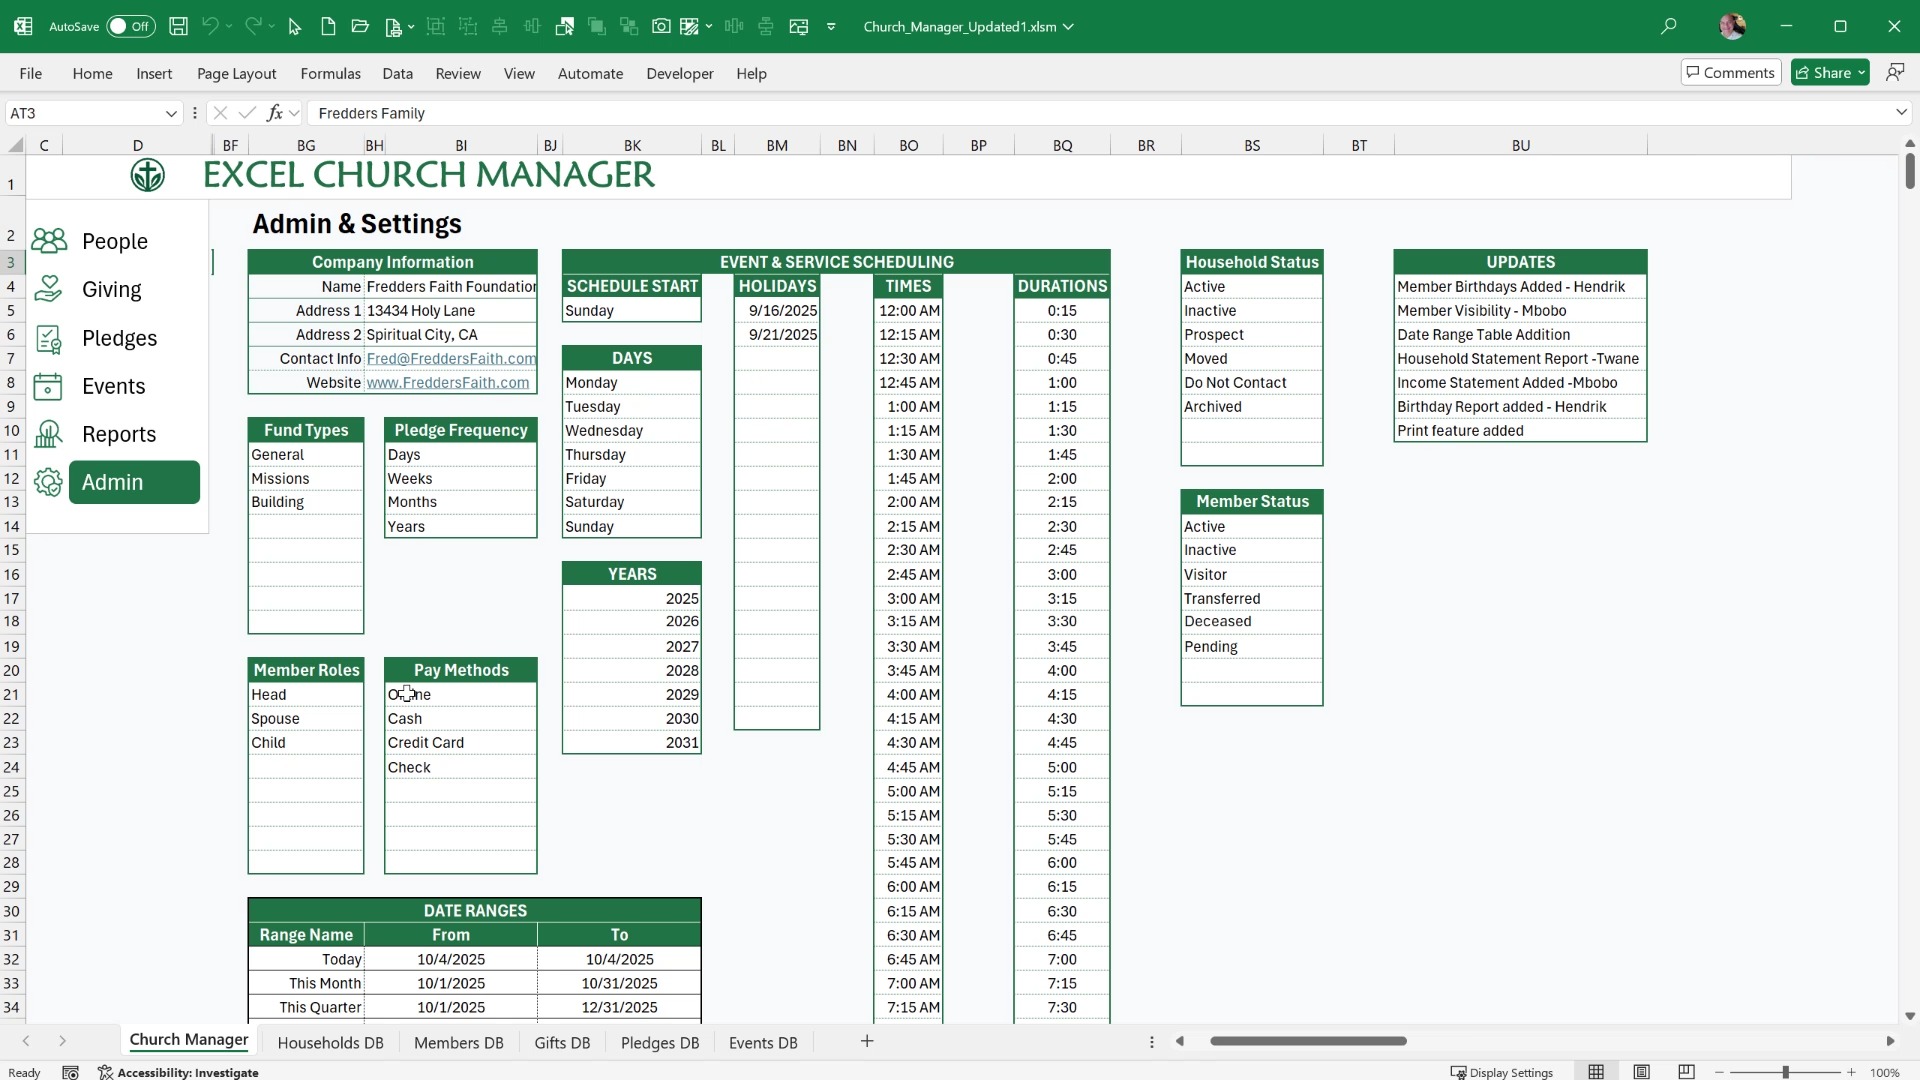
Task: Open the www.FreddersFaith.com website link
Action: 447,382
